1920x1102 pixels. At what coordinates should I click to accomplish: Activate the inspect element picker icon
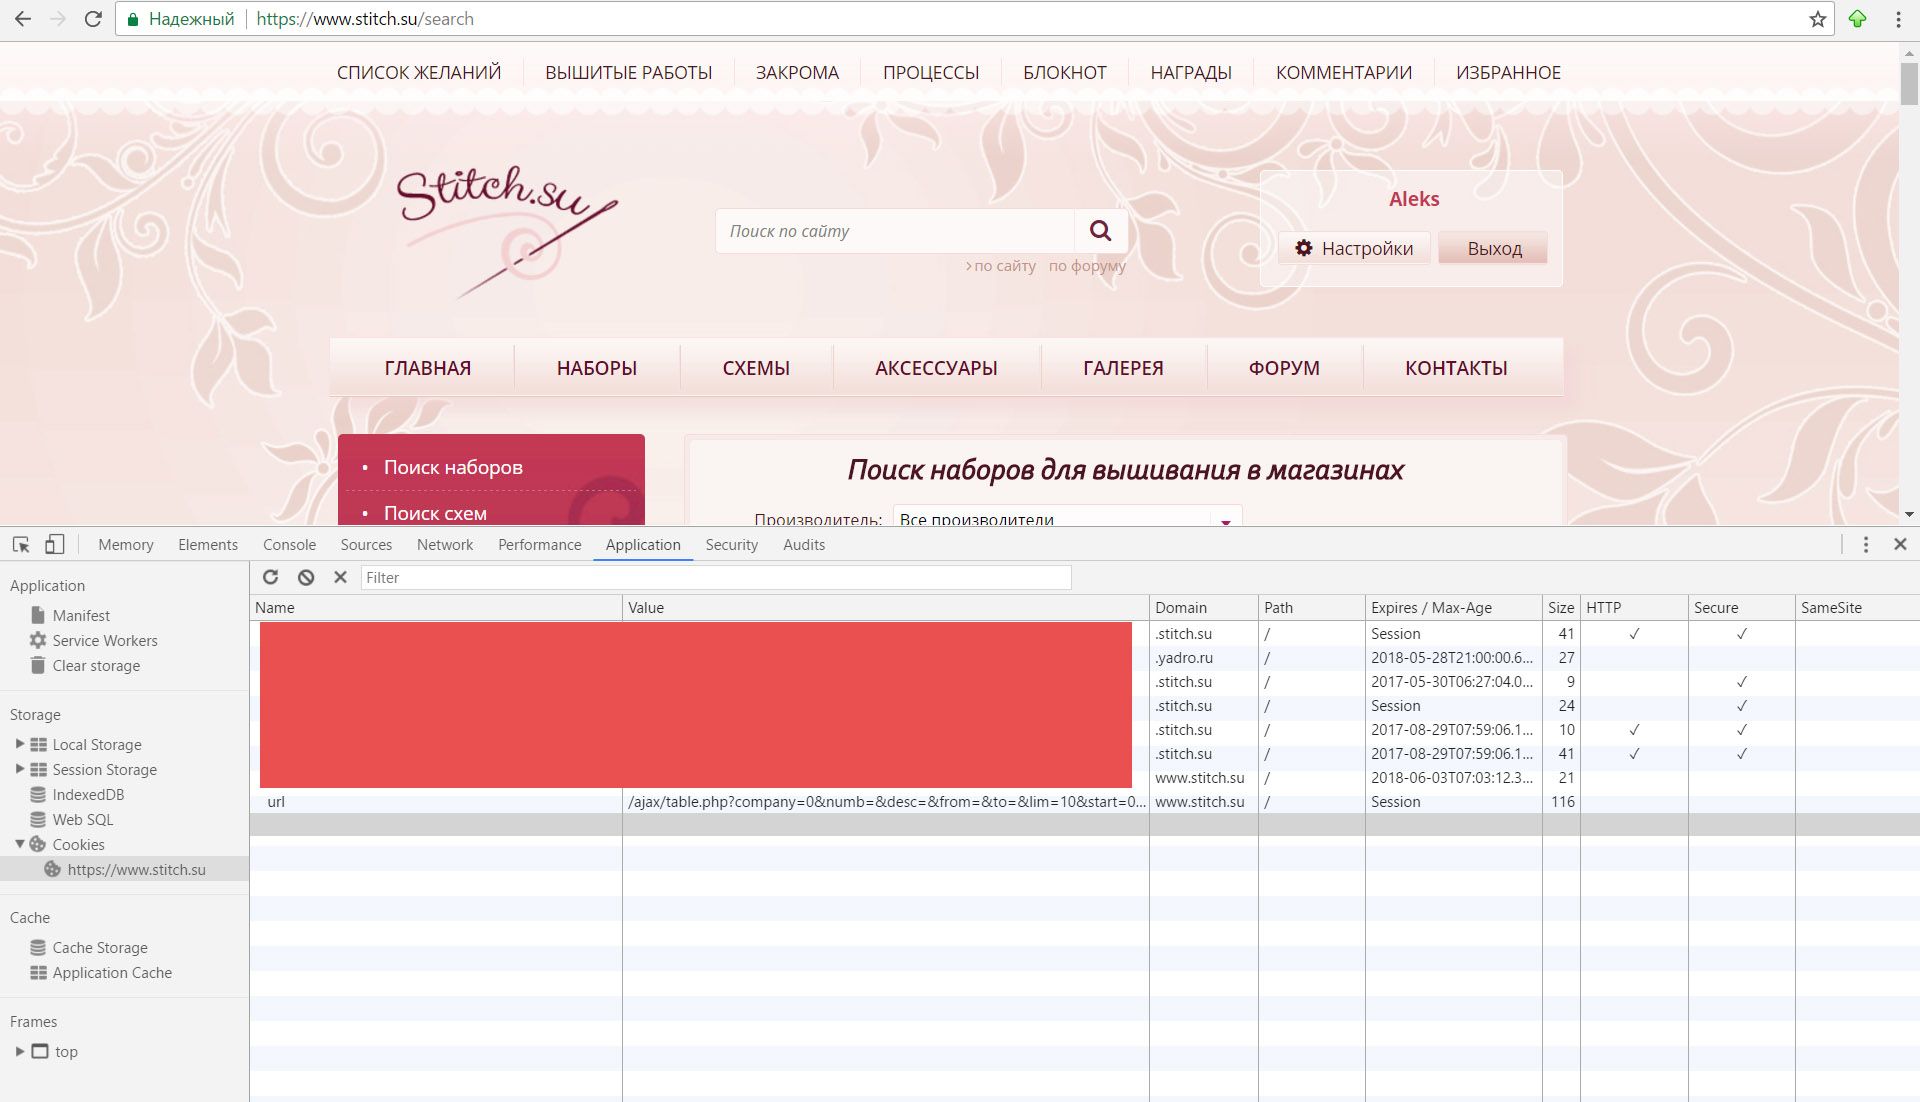(x=21, y=544)
